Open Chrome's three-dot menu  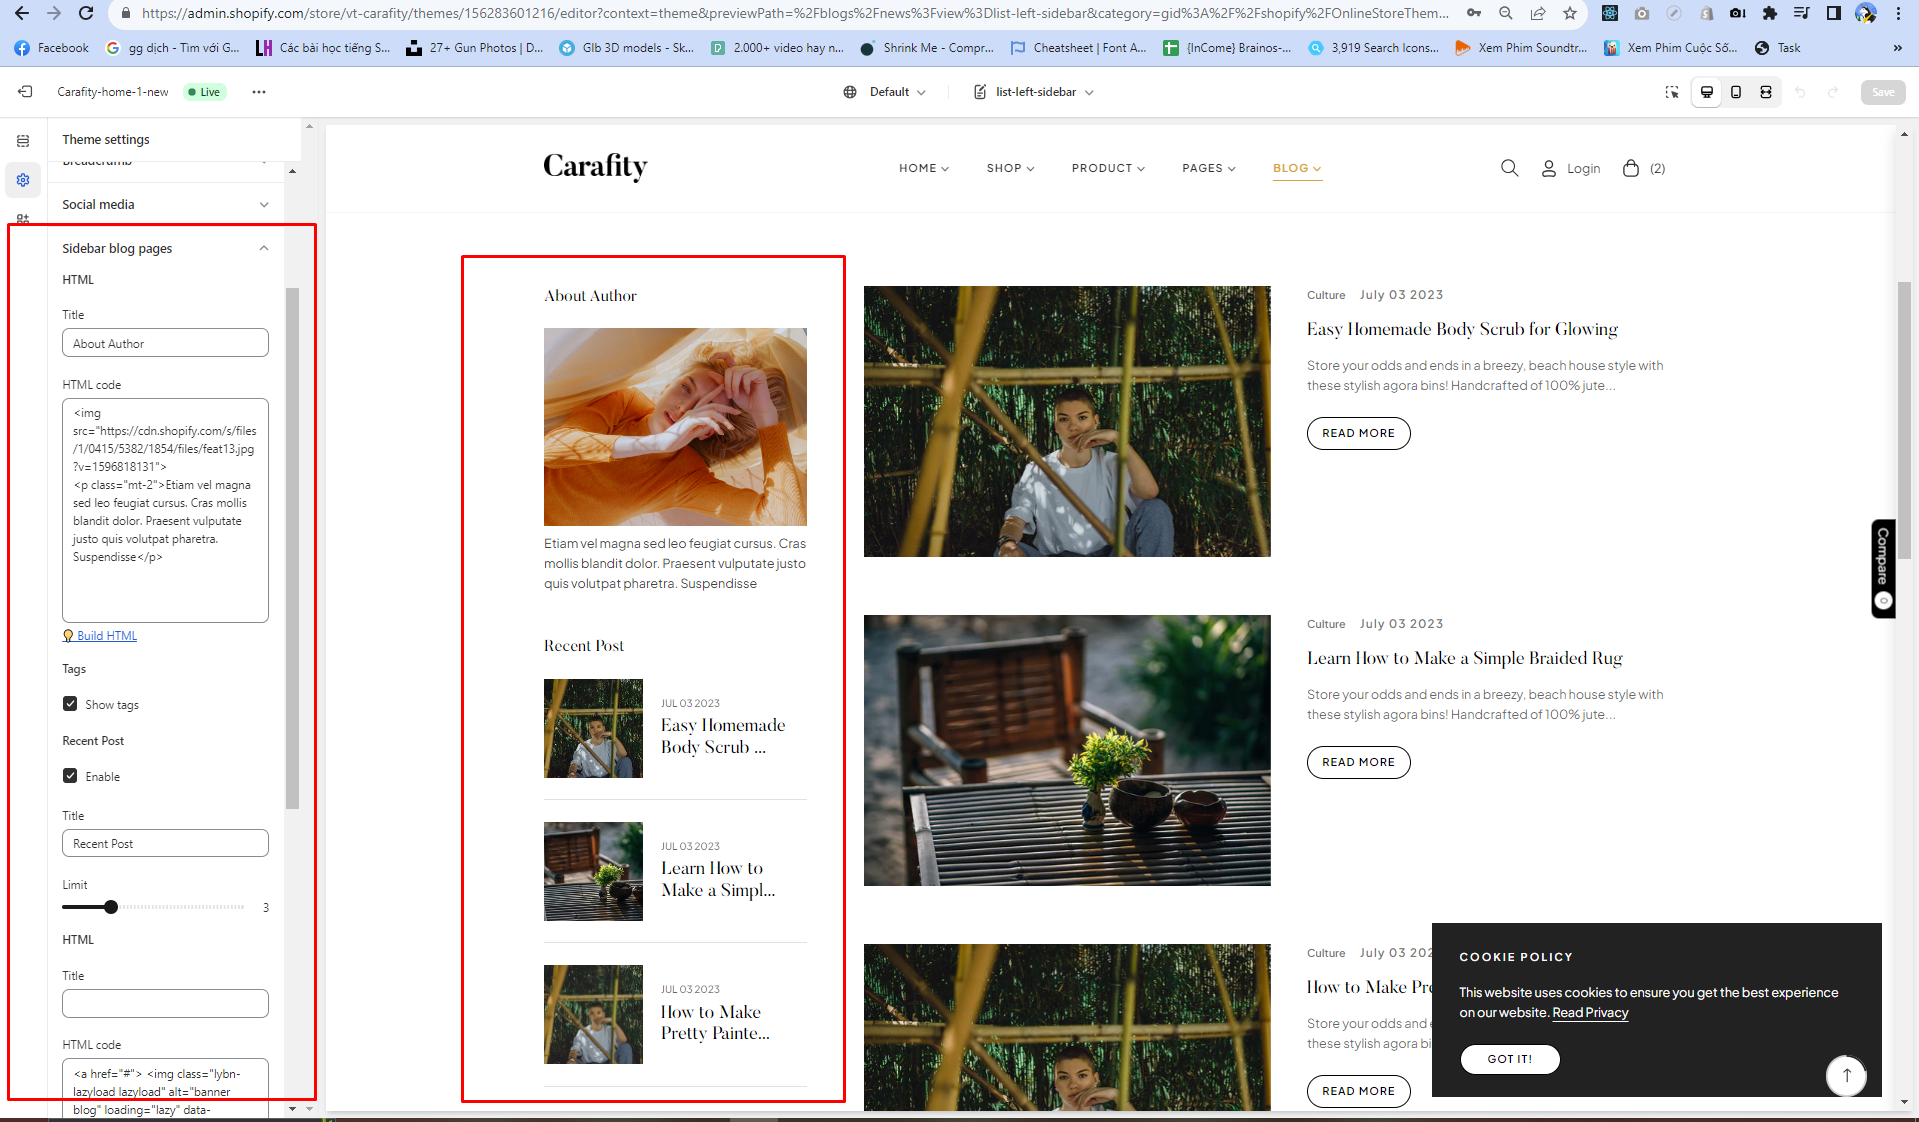point(1898,13)
